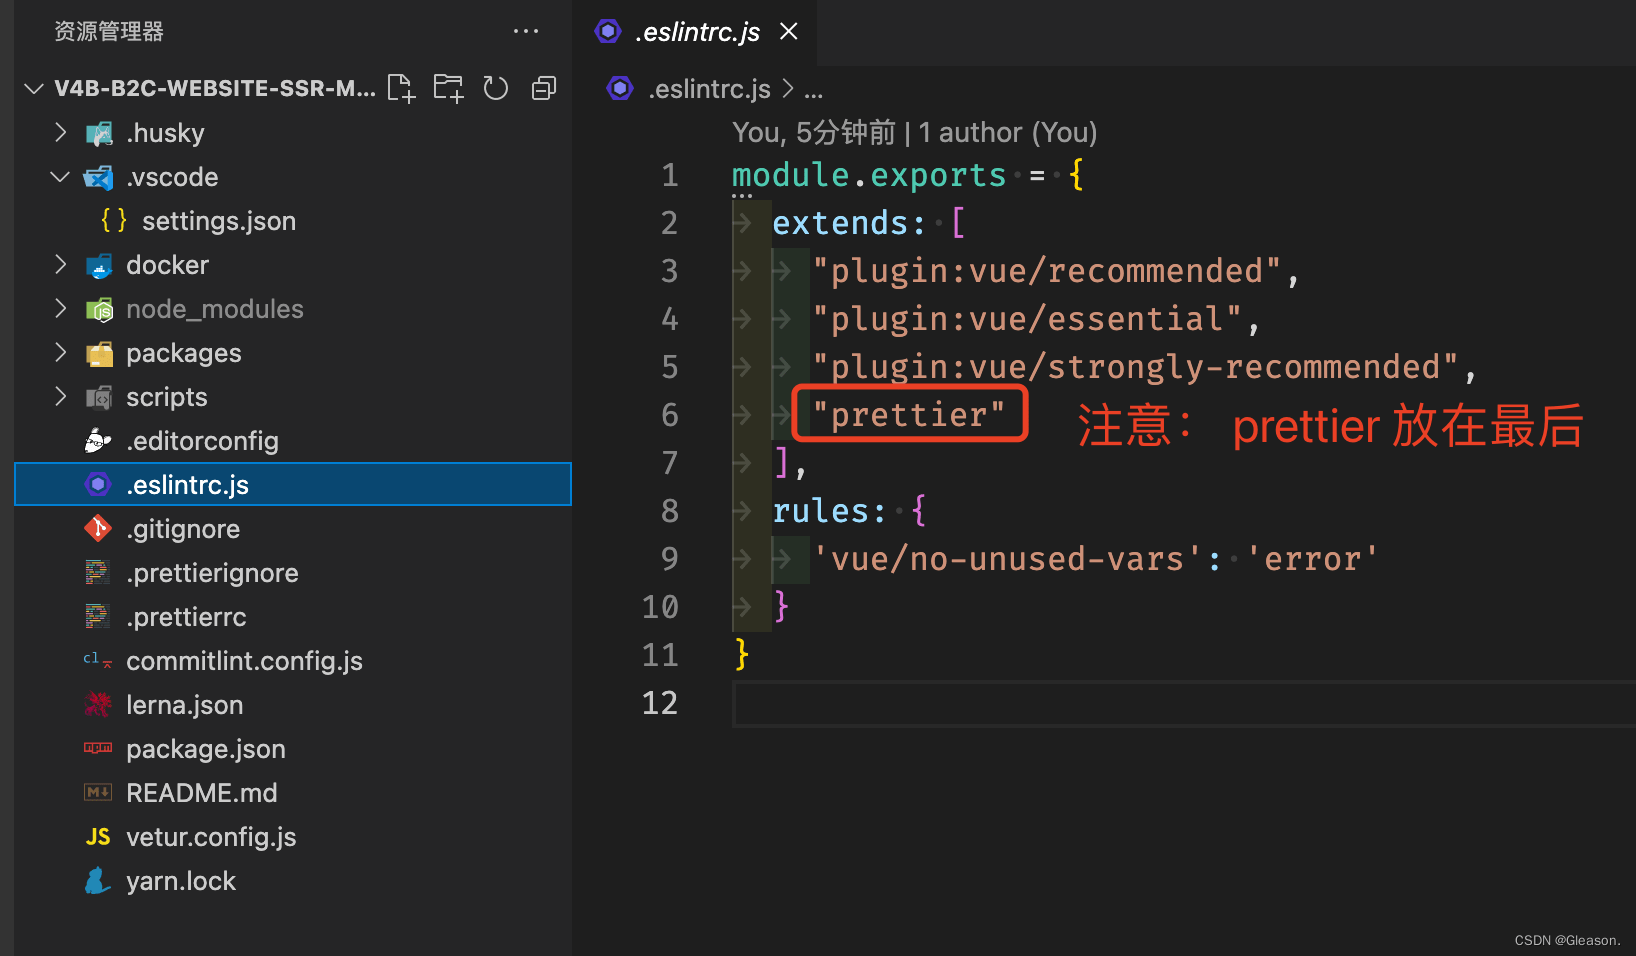Select the .gitignore file
This screenshot has height=956, width=1636.
(183, 528)
